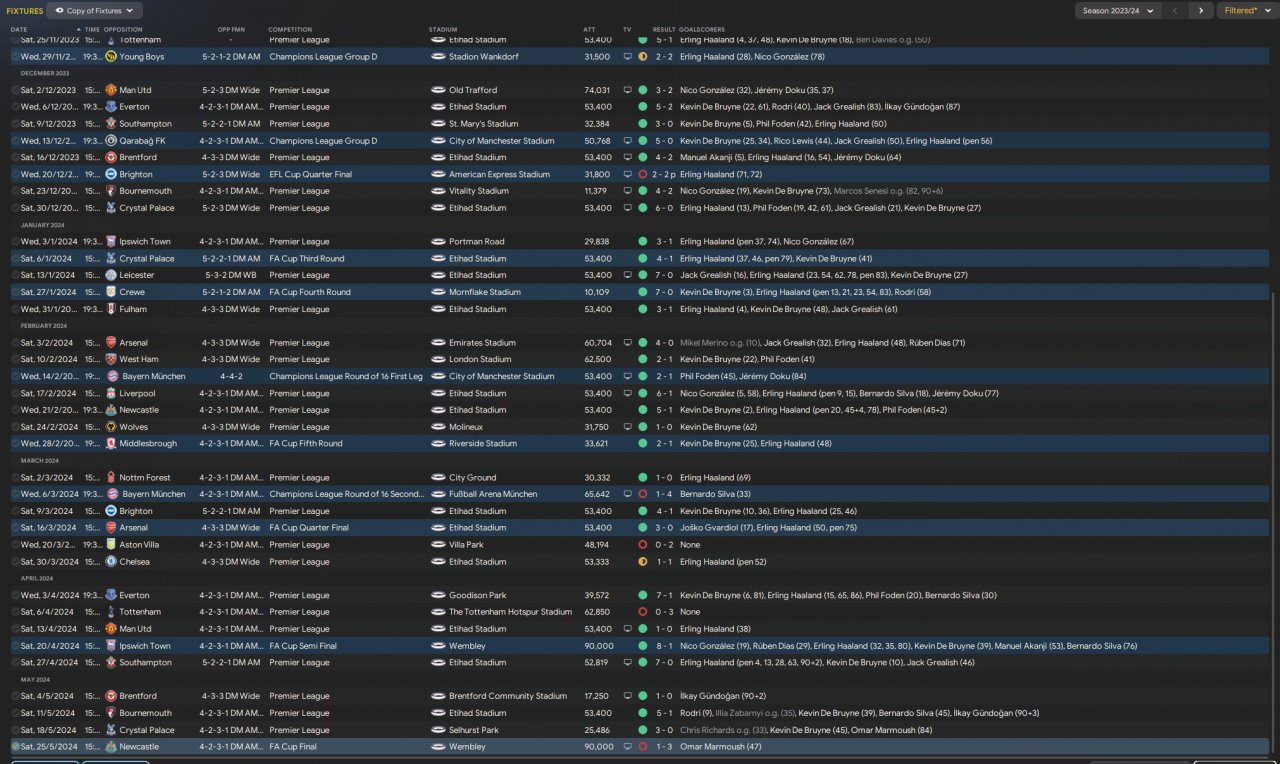Open the EFL Cup Quarter Final competition link
The height and width of the screenshot is (764, 1280).
(309, 174)
